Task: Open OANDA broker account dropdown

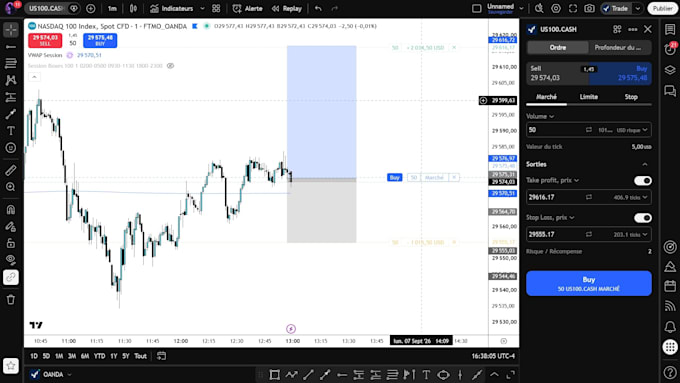Action: [x=50, y=374]
